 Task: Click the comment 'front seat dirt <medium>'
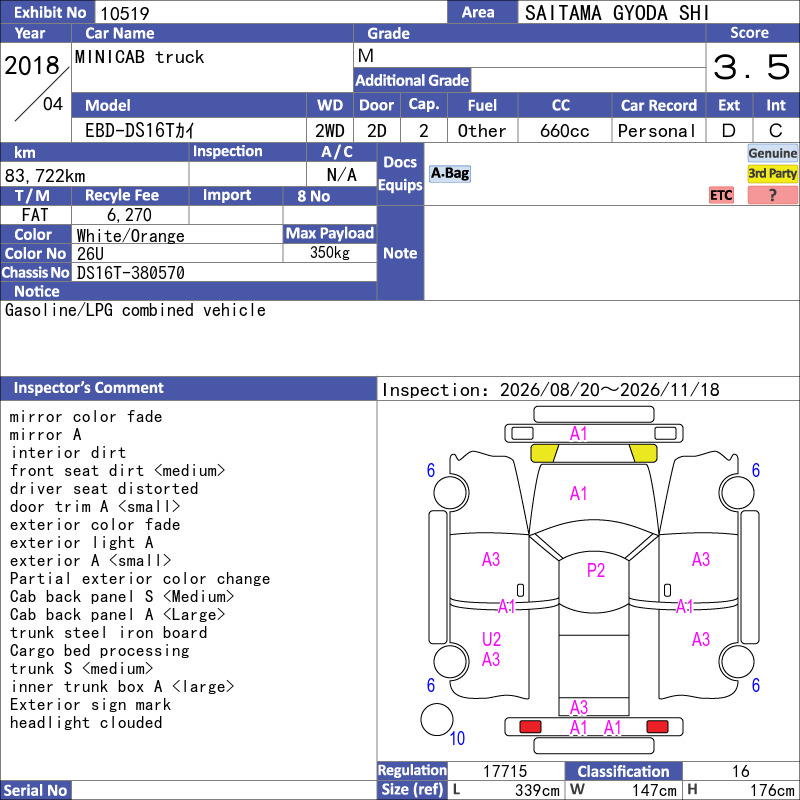click(x=117, y=470)
